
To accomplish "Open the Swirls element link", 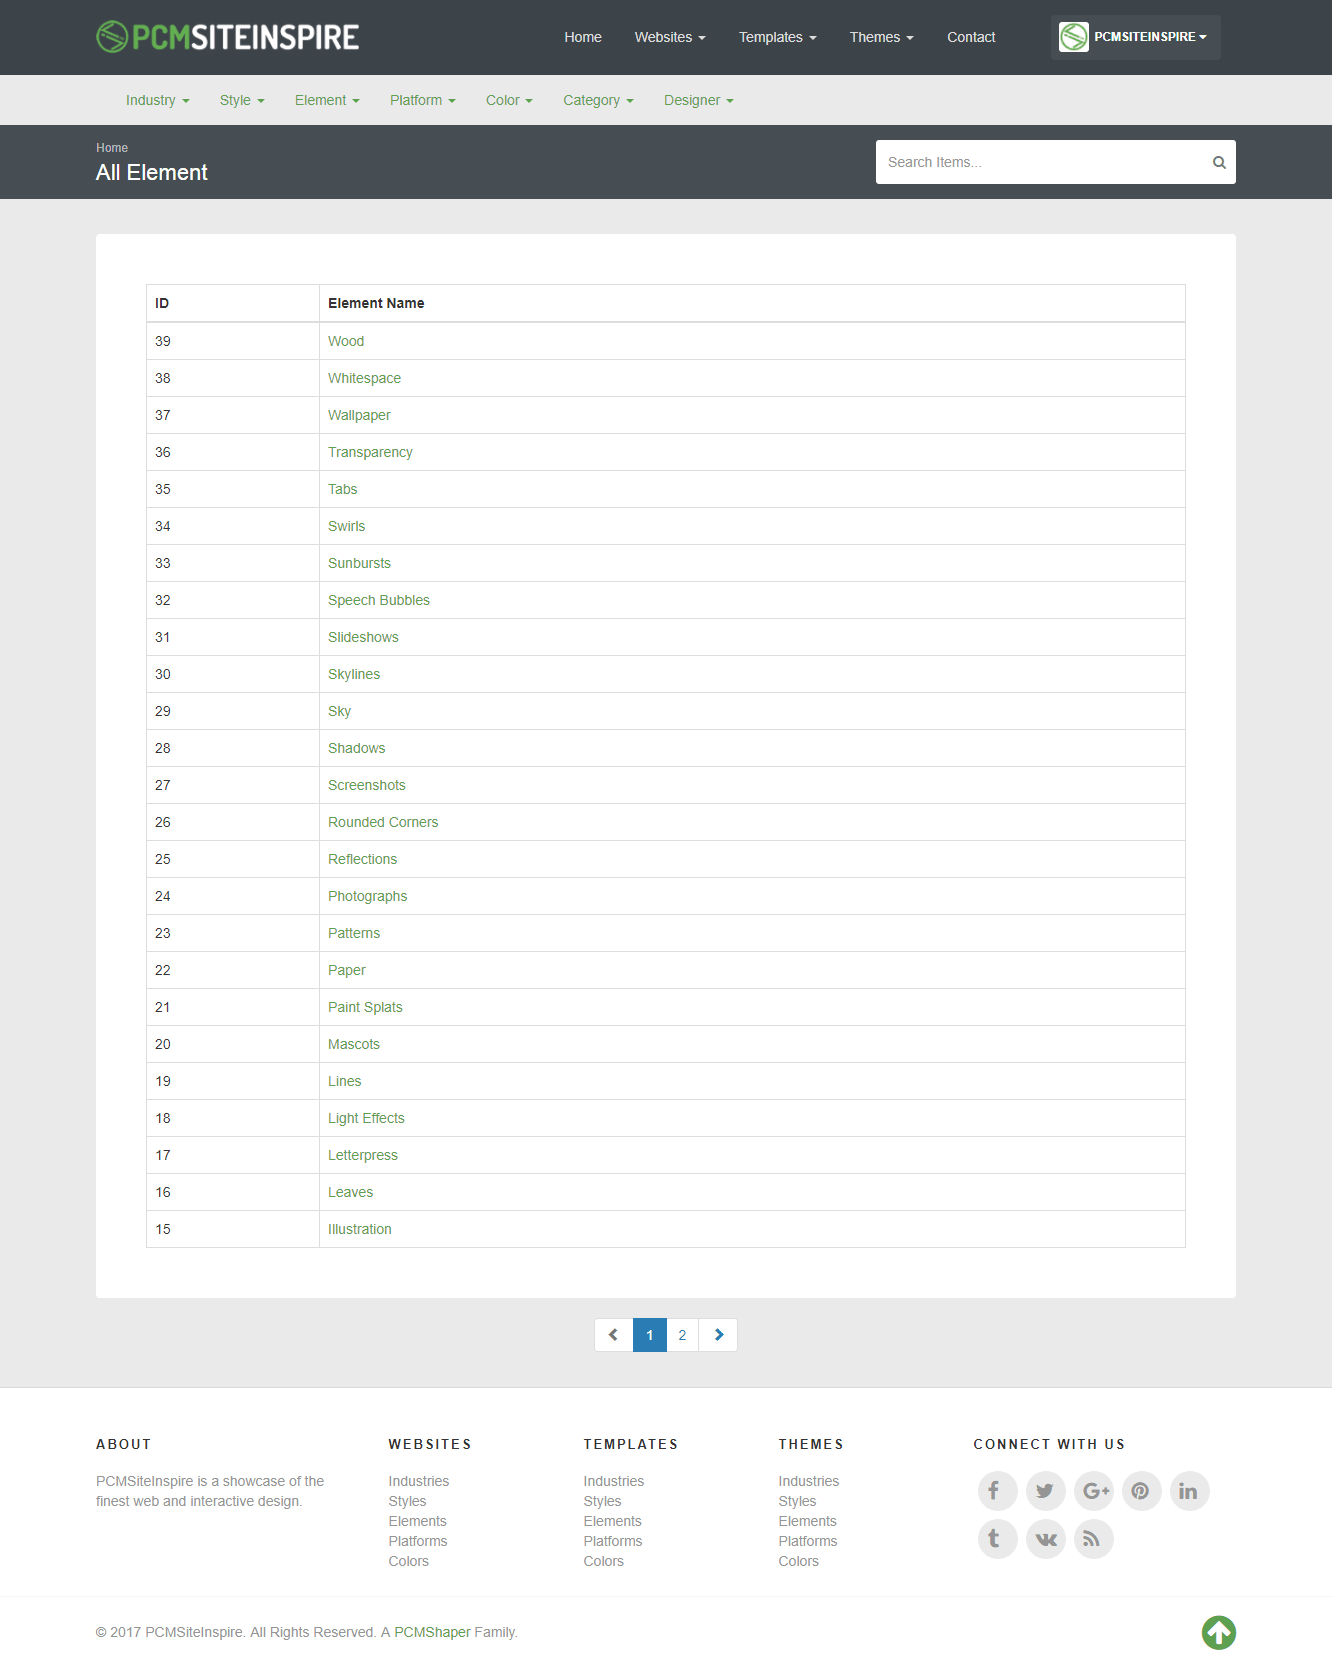I will coord(346,526).
